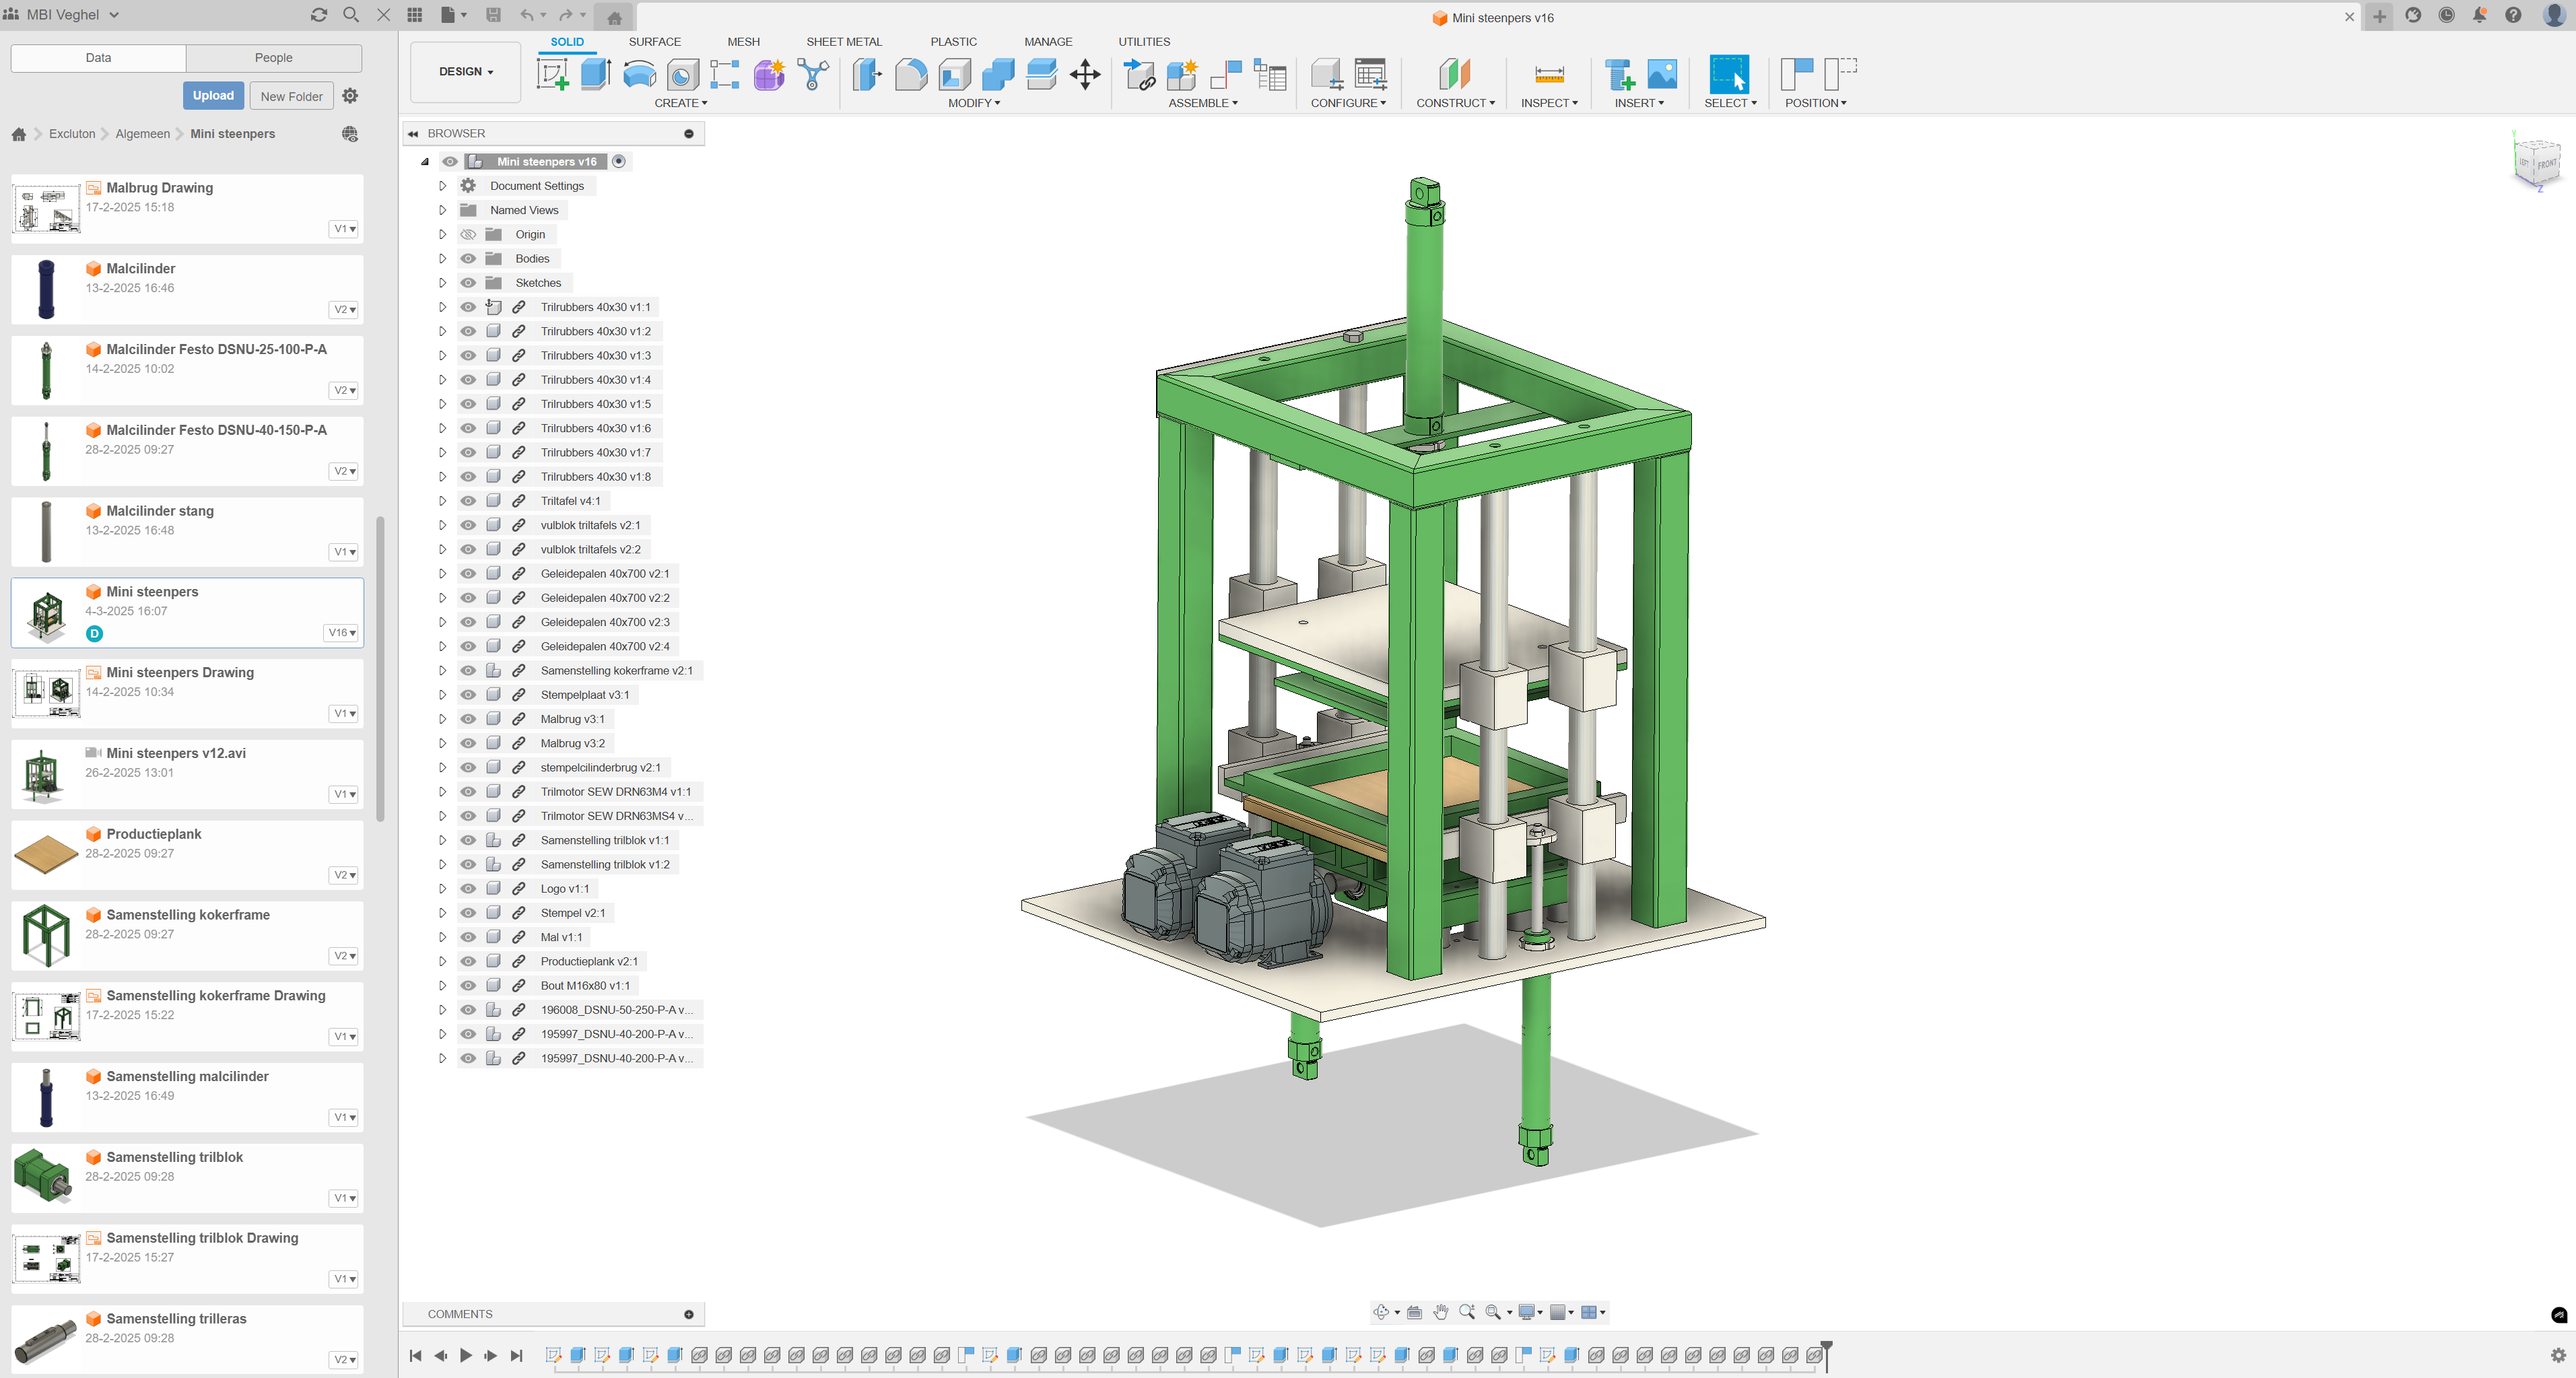Expand the Sketches folder in browser
The width and height of the screenshot is (2576, 1378).
tap(442, 283)
